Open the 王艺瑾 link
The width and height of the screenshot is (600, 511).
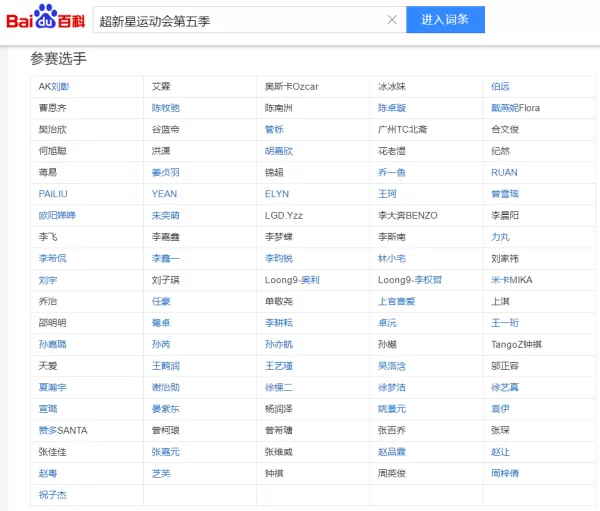[x=279, y=366]
